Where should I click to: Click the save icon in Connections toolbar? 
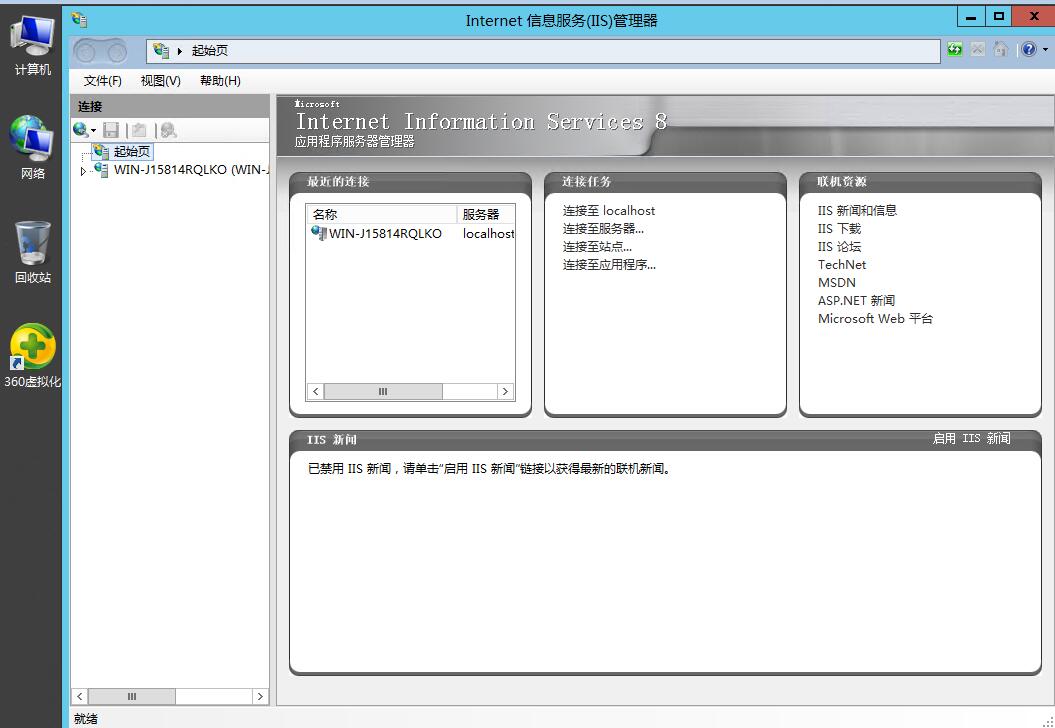111,130
